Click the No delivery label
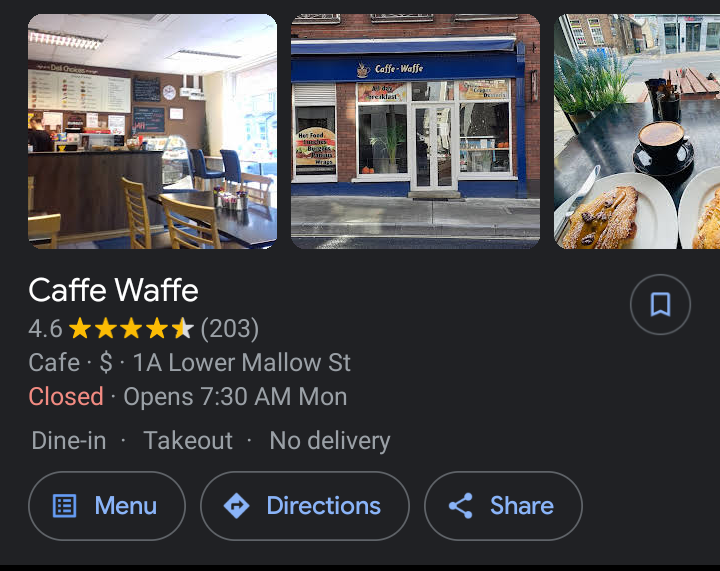Viewport: 720px width, 571px height. (330, 441)
